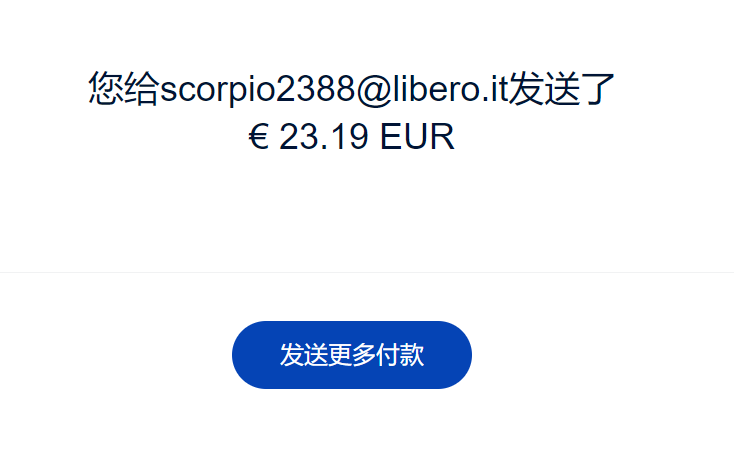The height and width of the screenshot is (466, 734).
Task: Click the 发送了 text after the email
Action: [561, 89]
